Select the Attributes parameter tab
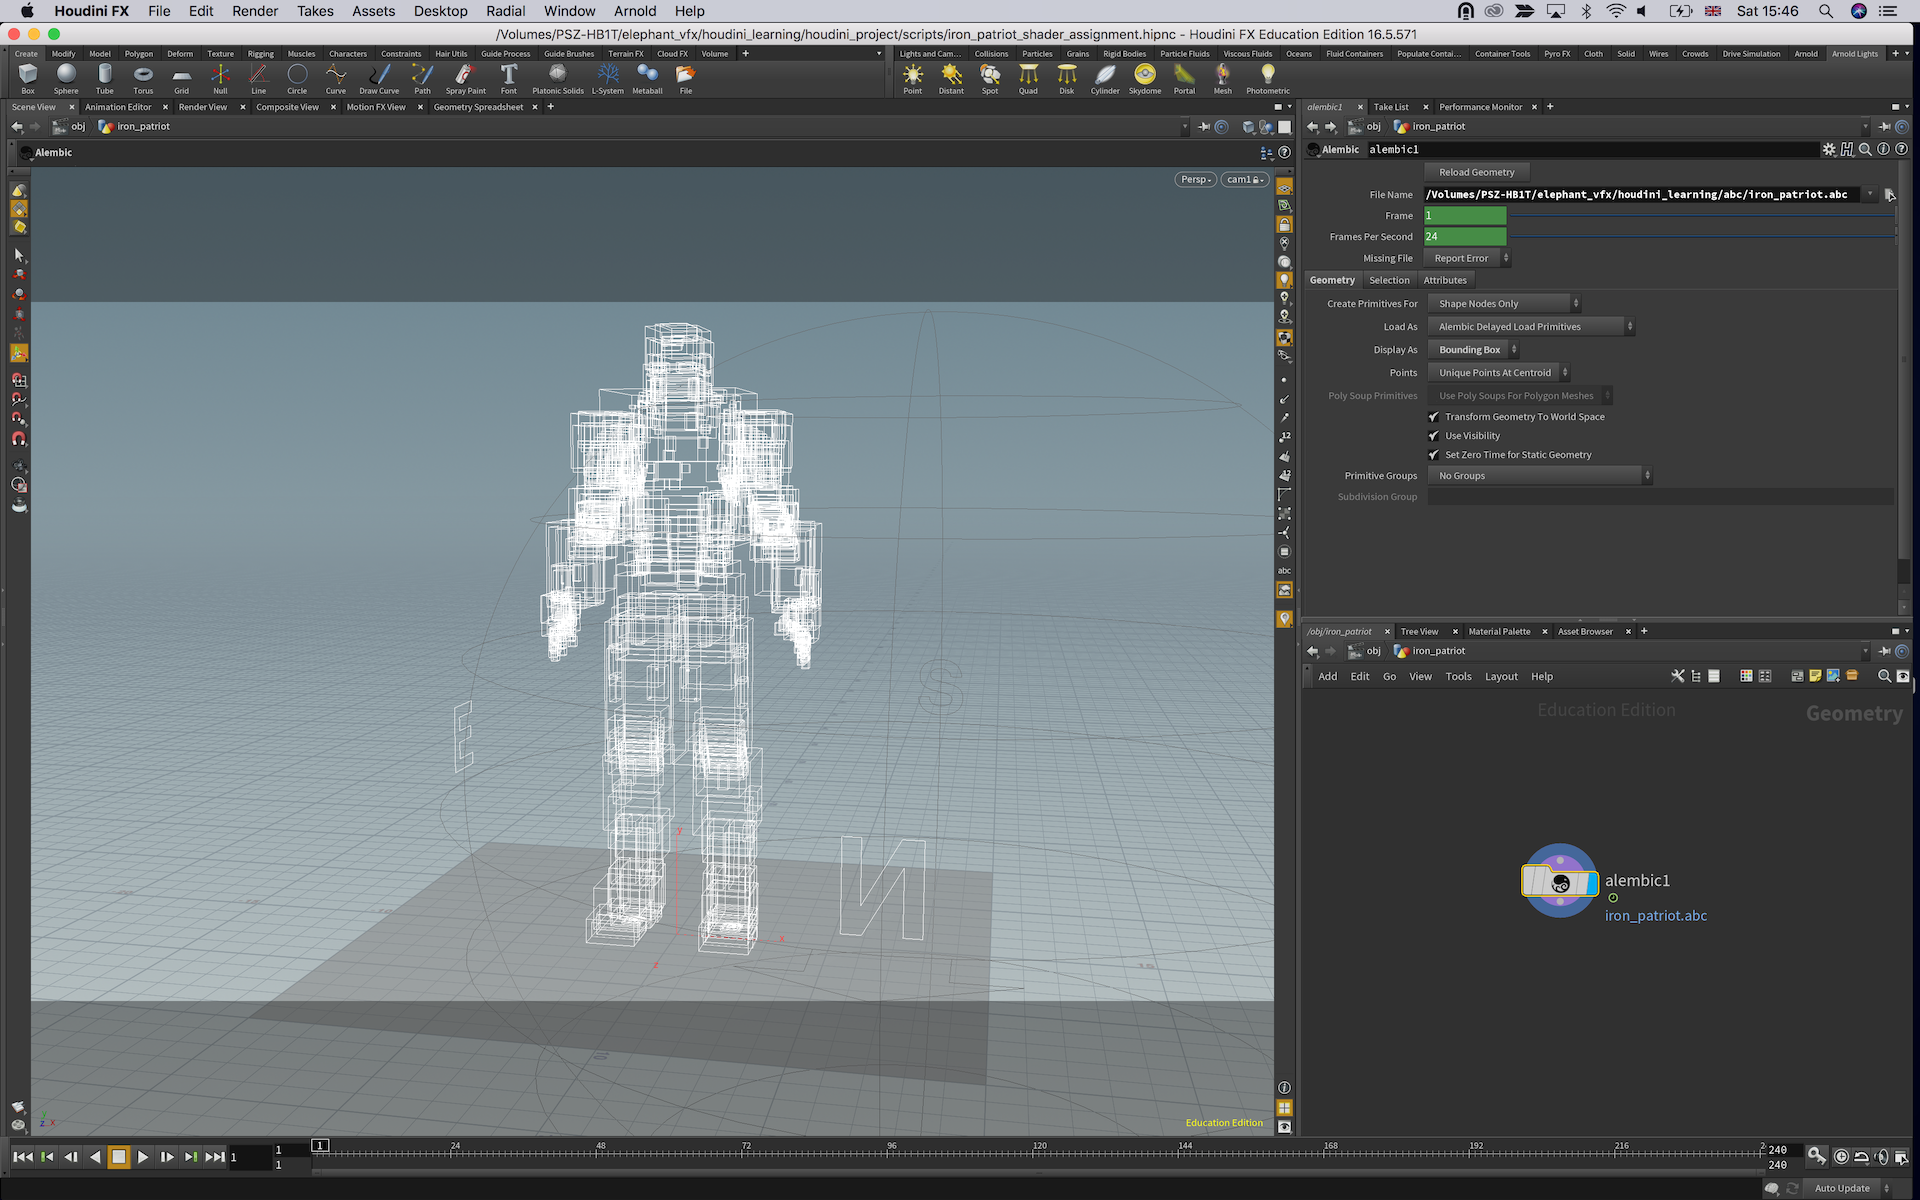The width and height of the screenshot is (1920, 1200). coord(1445,280)
